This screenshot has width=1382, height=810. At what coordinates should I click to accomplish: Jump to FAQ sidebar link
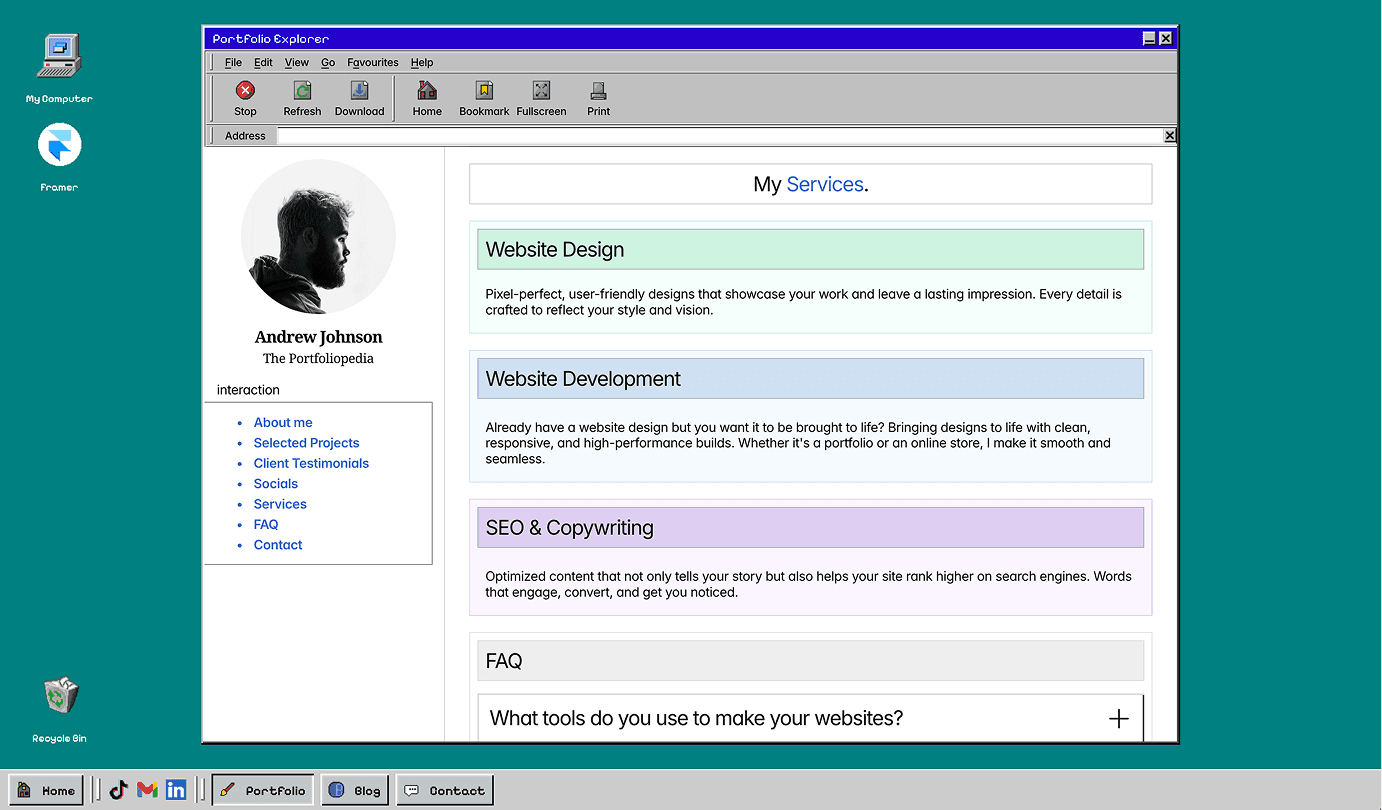click(266, 524)
